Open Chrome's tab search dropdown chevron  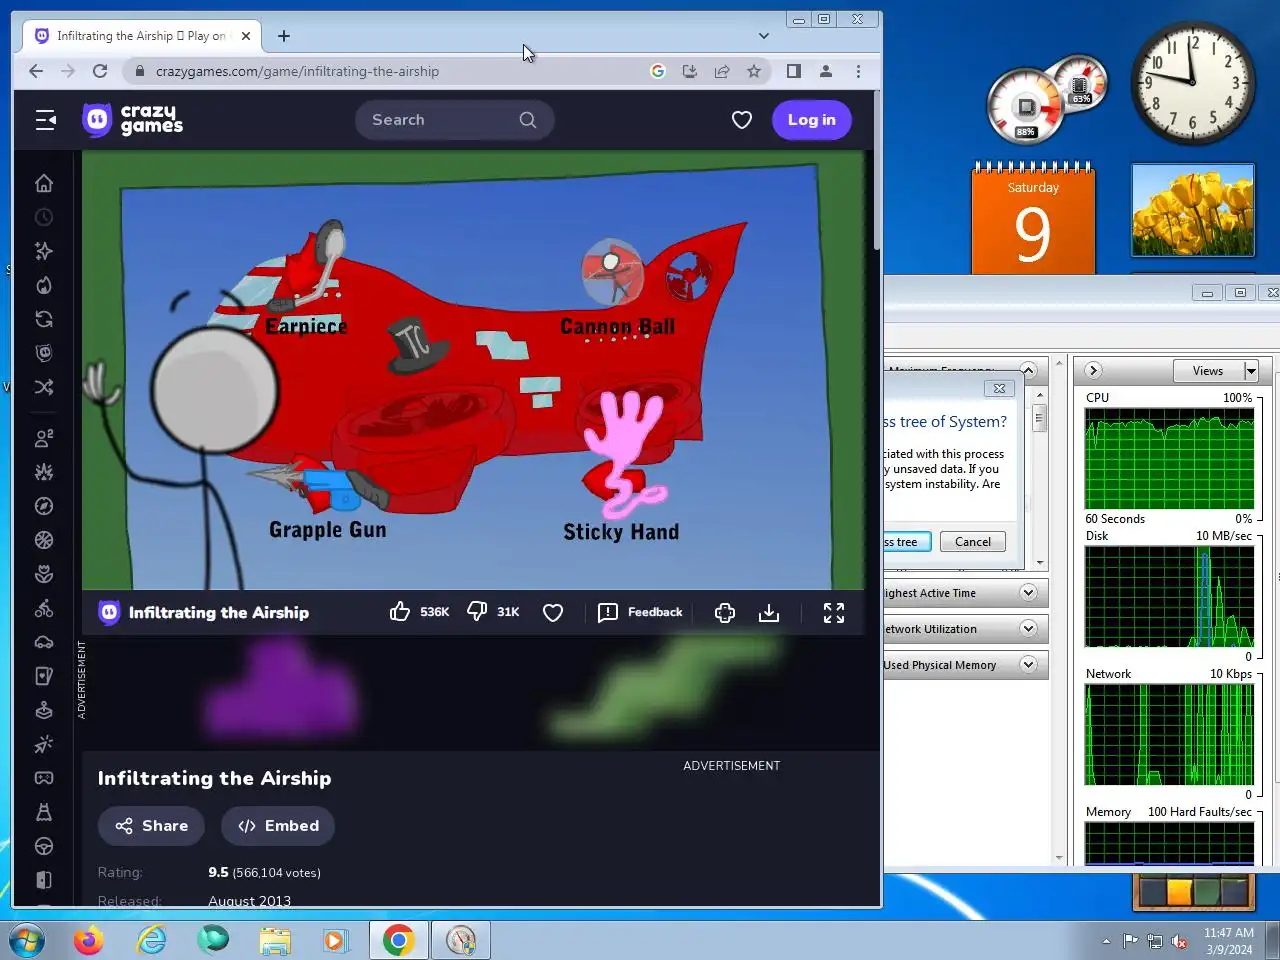point(764,36)
